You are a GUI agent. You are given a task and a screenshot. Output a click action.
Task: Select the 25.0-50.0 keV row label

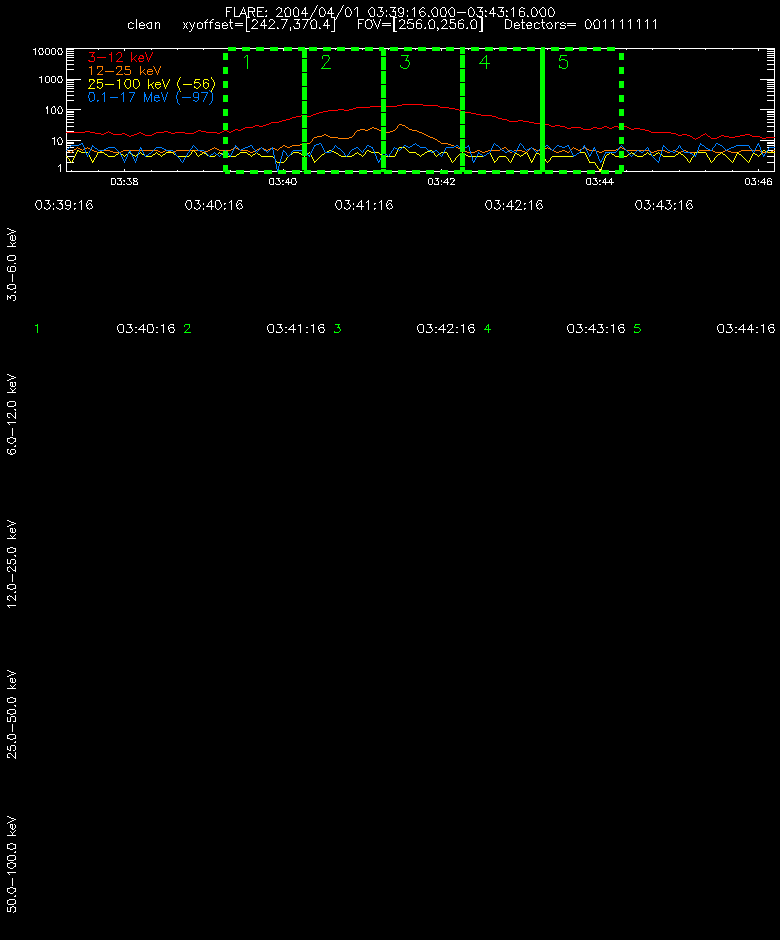[x=11, y=714]
